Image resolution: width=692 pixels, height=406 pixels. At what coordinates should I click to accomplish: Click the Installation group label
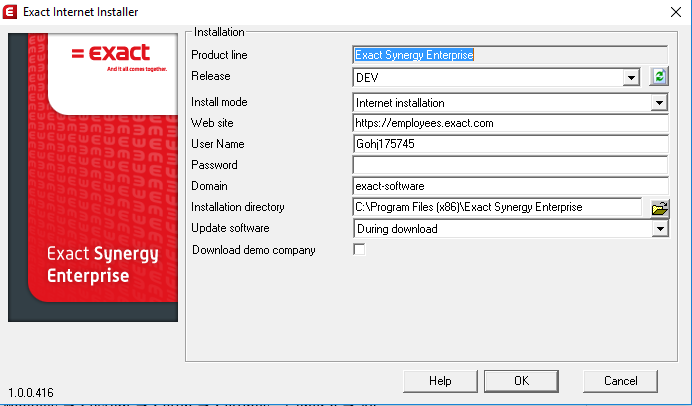219,32
